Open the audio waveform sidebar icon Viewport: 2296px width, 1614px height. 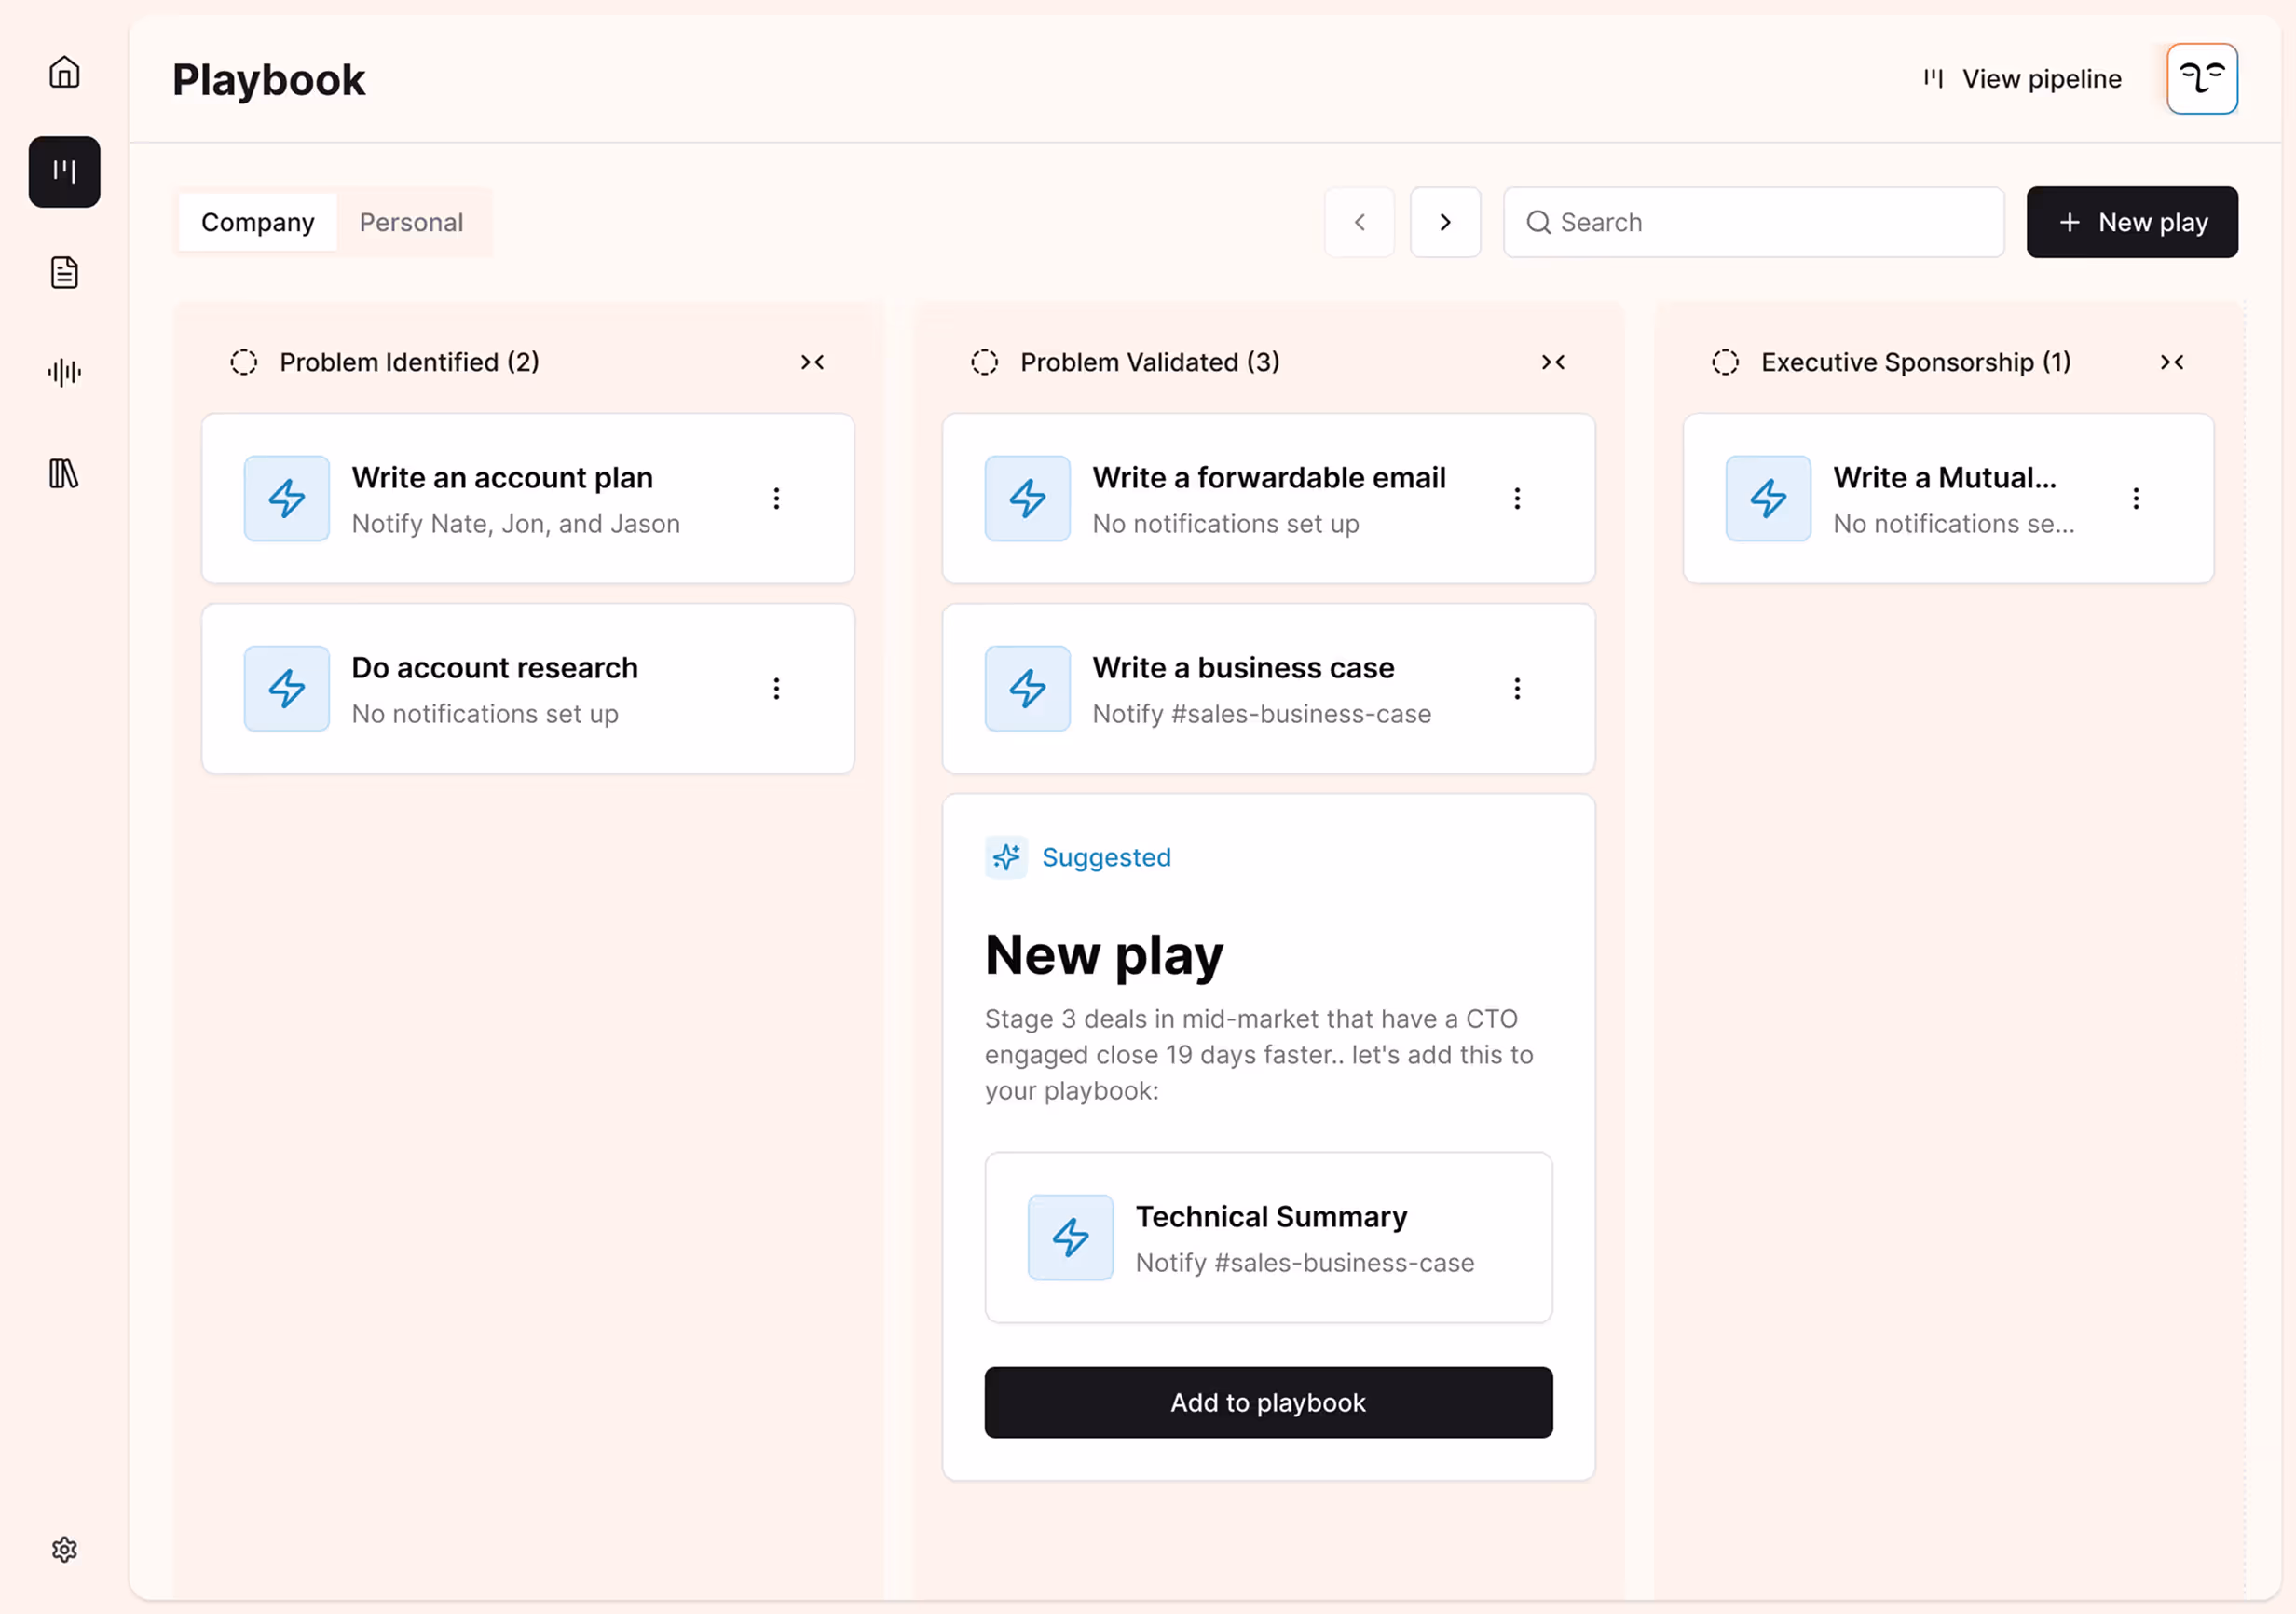click(x=64, y=372)
